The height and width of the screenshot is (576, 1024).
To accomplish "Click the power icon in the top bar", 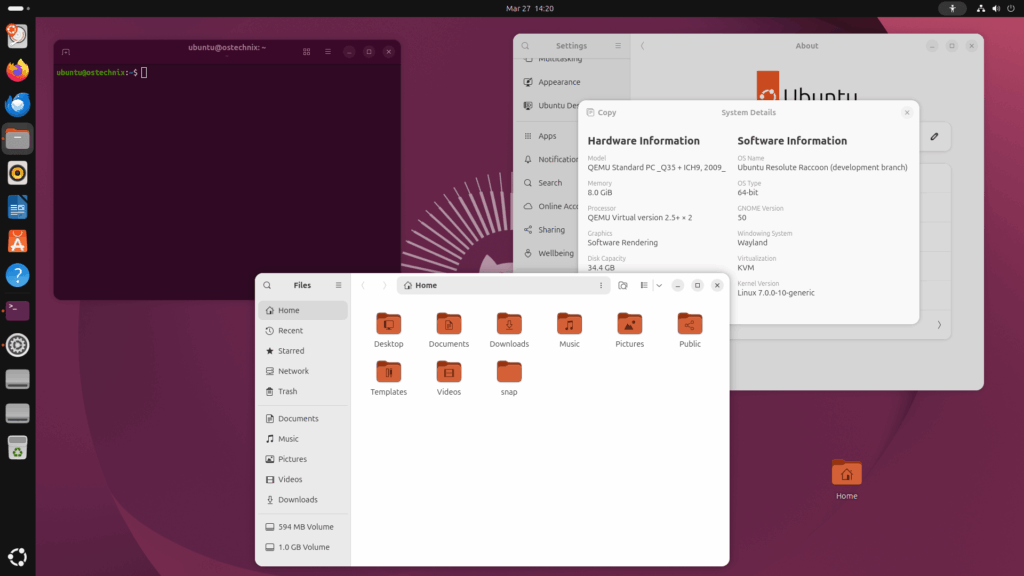I will click(1011, 8).
